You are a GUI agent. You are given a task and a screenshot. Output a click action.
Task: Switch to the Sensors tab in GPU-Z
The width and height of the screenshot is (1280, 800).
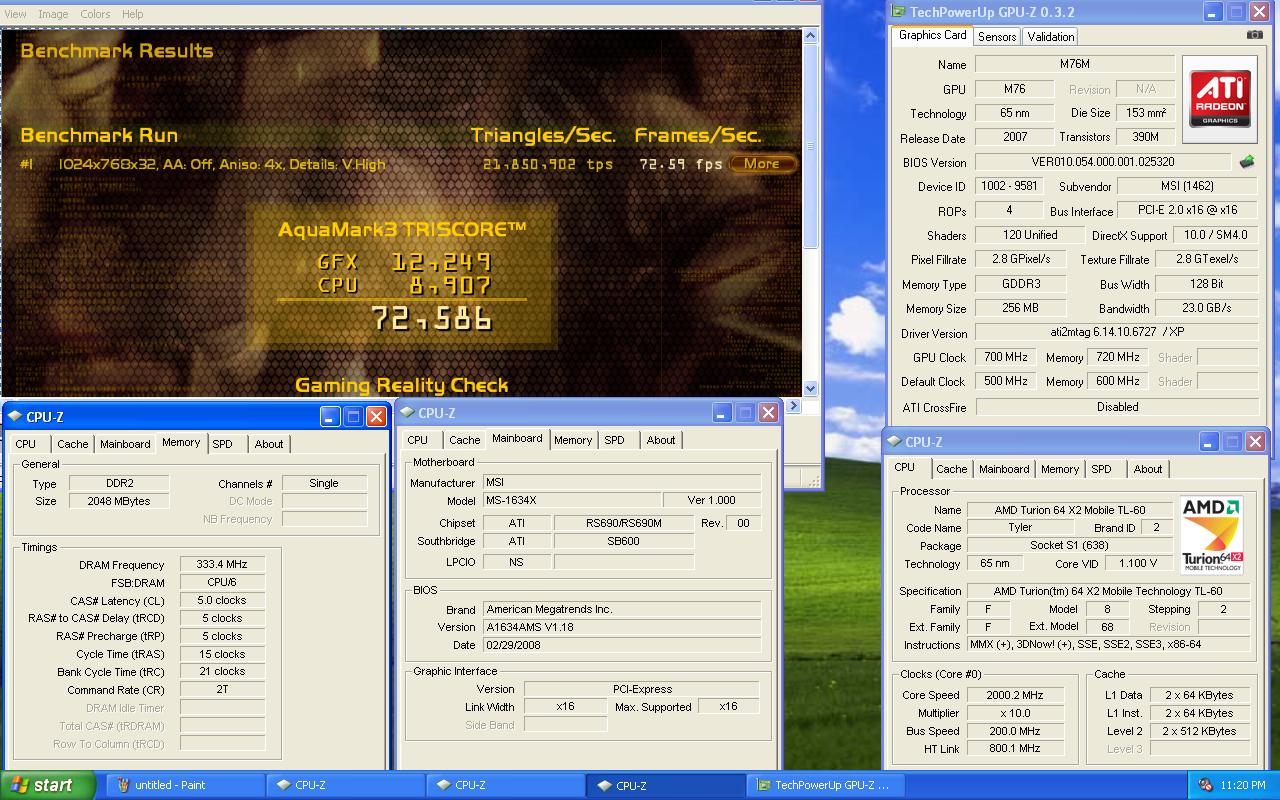(x=997, y=37)
